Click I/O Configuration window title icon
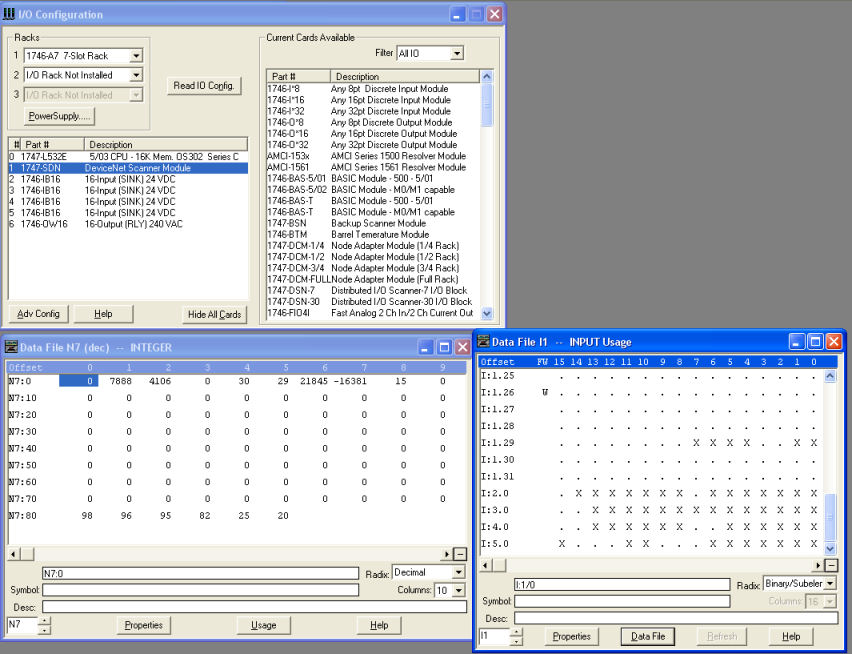This screenshot has height=654, width=852. (x=9, y=14)
